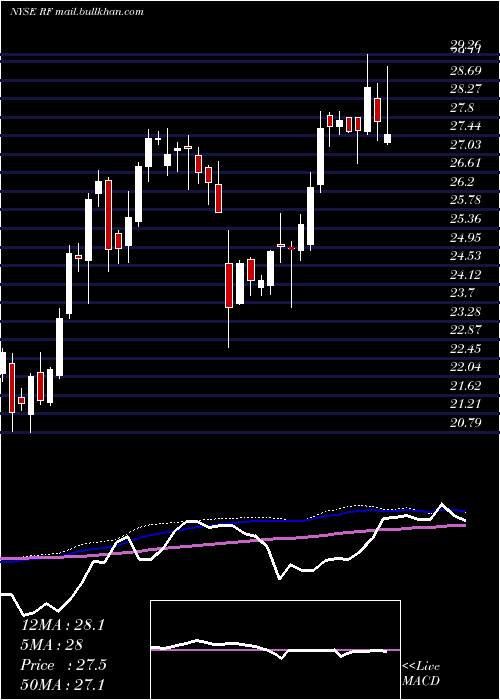Click the 24.12 price label
The image size is (500, 700).
(465, 275)
